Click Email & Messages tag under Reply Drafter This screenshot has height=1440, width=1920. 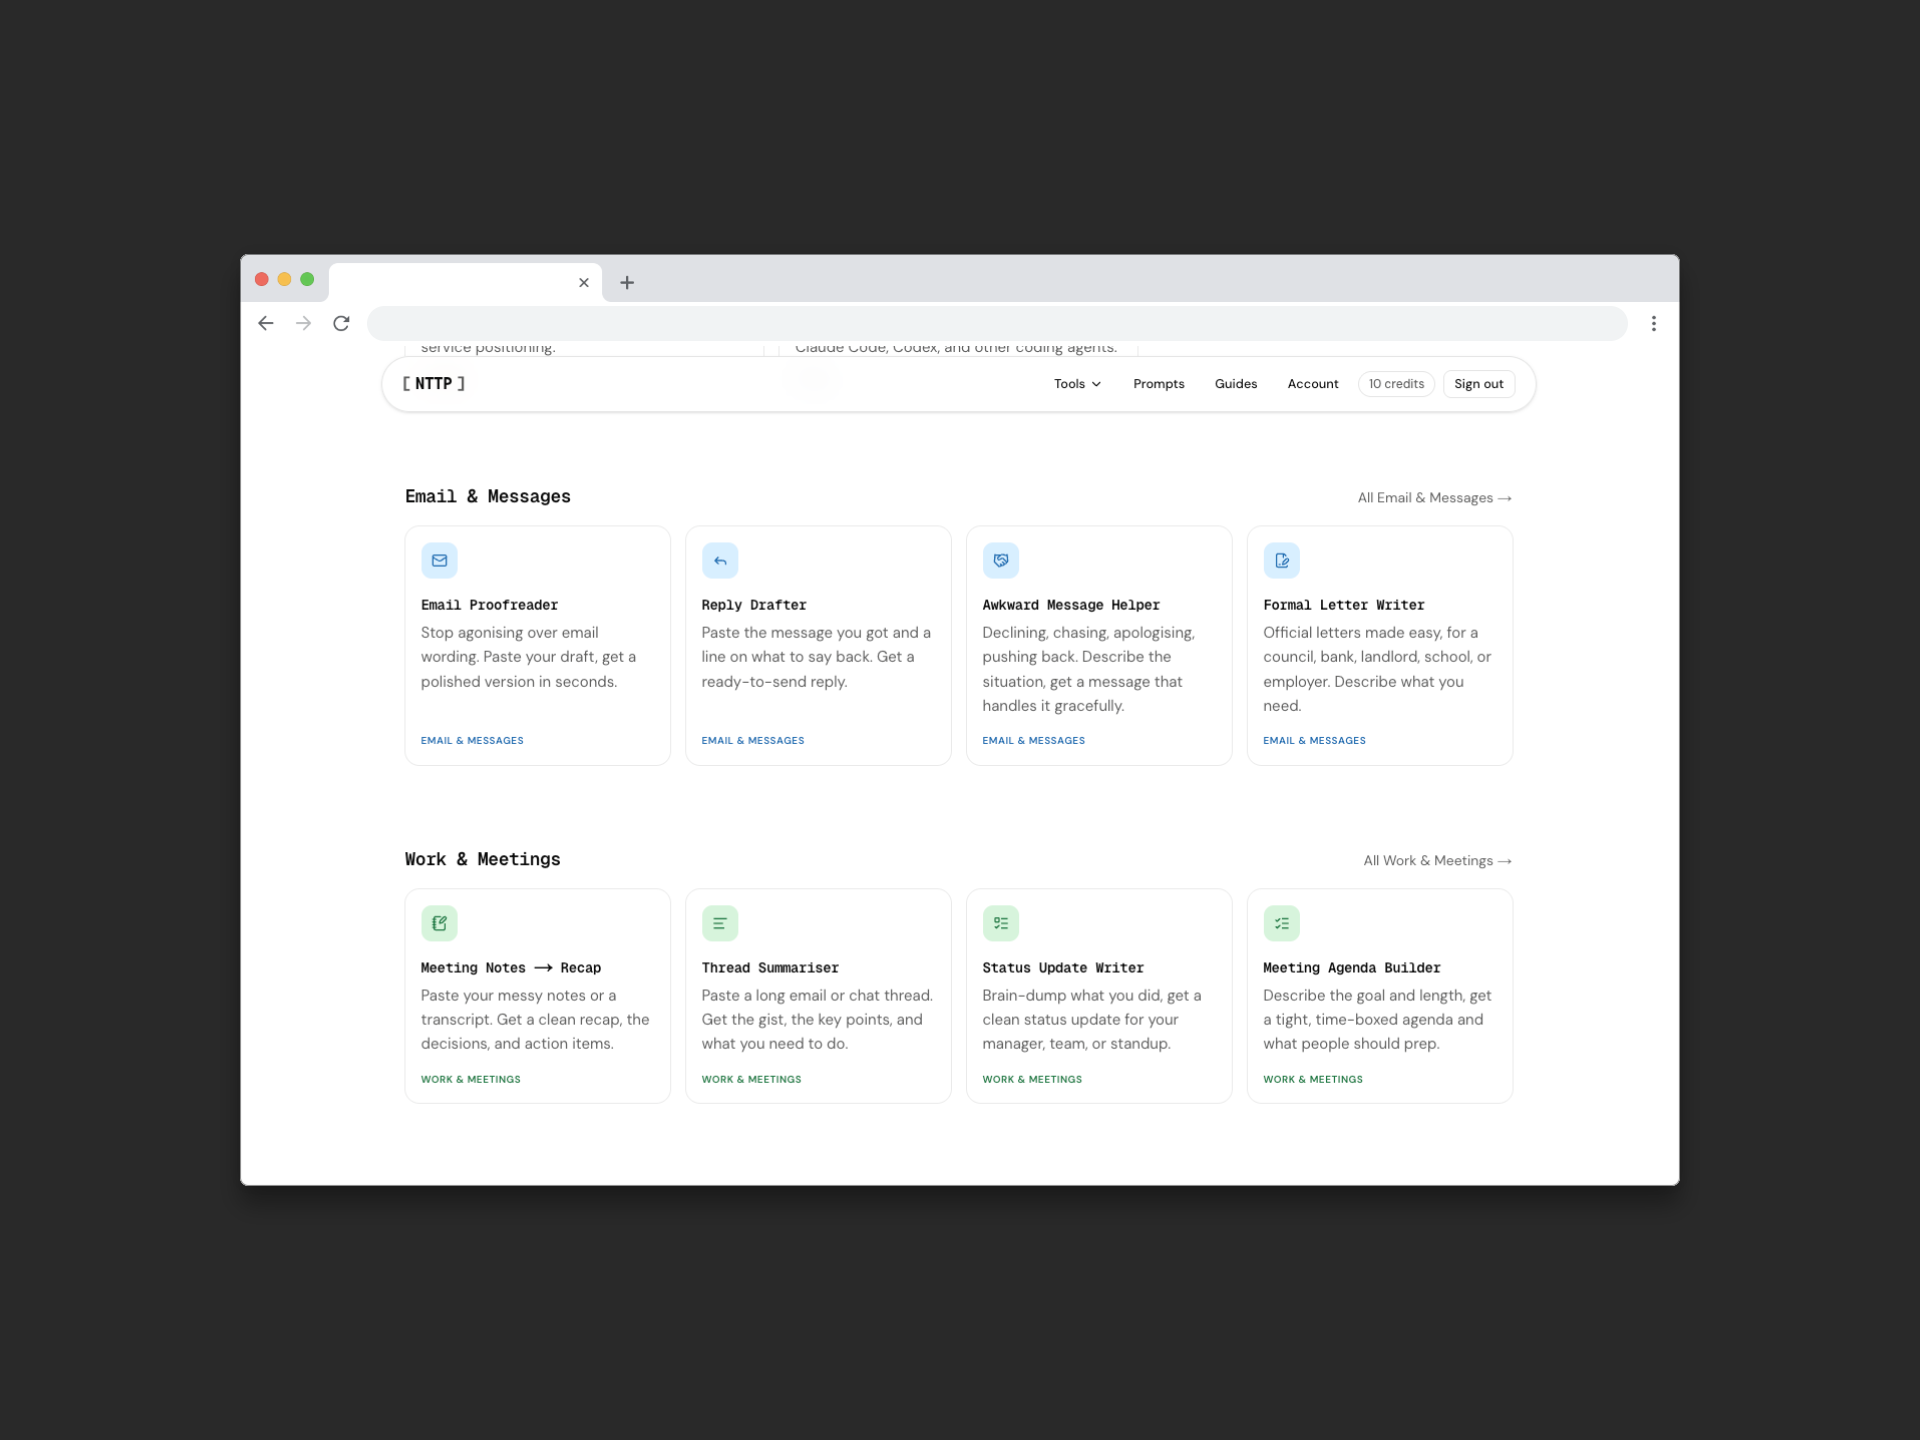(x=752, y=741)
